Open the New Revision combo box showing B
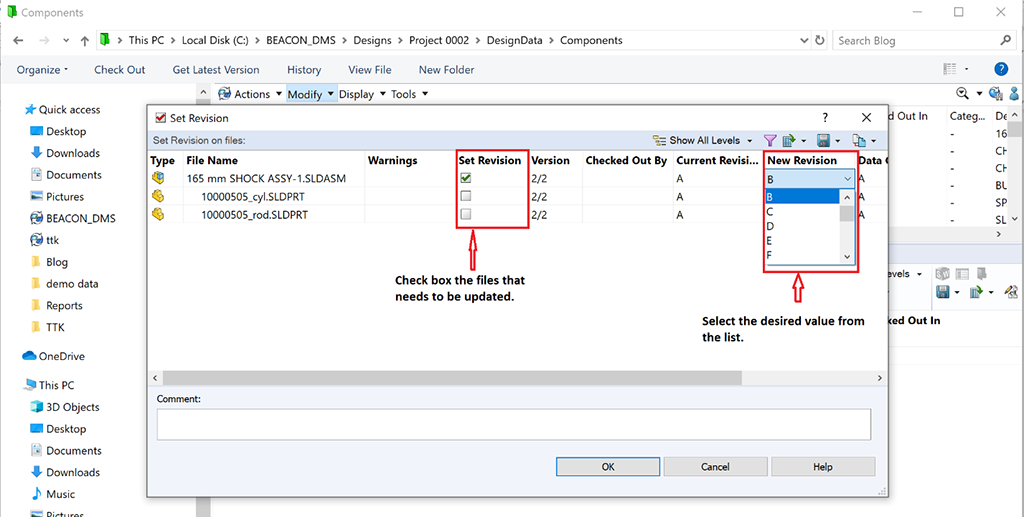Viewport: 1024px width, 517px height. point(810,179)
